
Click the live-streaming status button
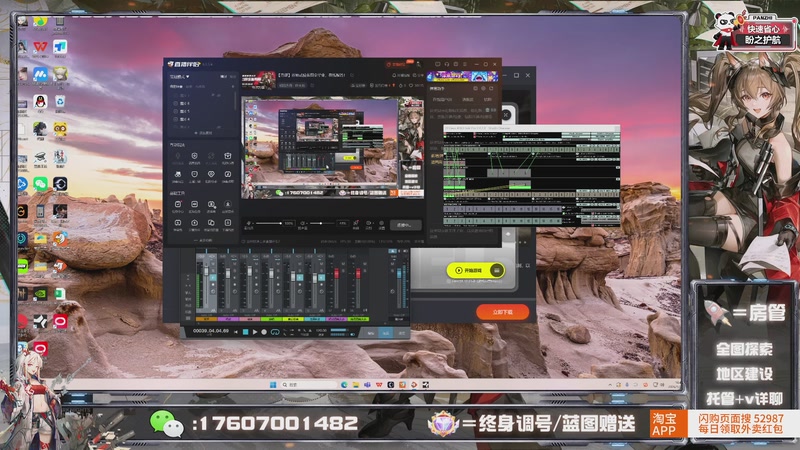(406, 224)
